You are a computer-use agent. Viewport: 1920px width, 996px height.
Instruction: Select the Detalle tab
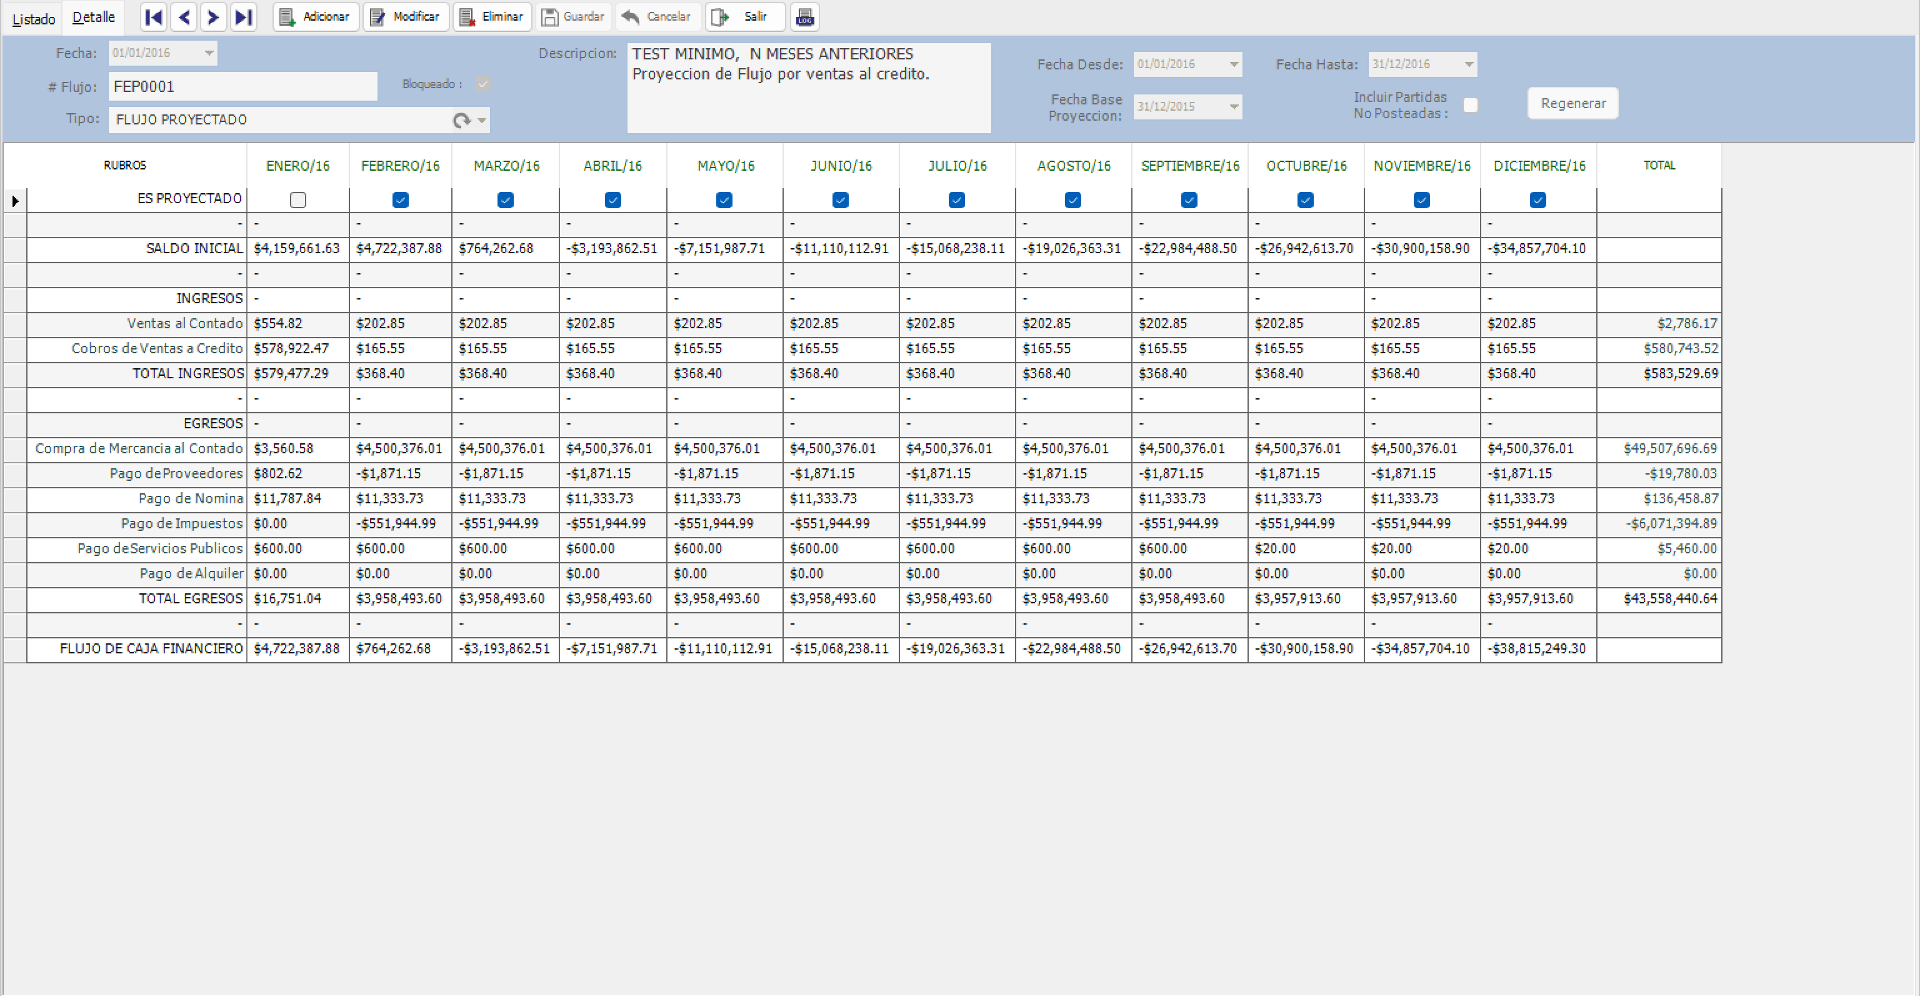tap(93, 16)
